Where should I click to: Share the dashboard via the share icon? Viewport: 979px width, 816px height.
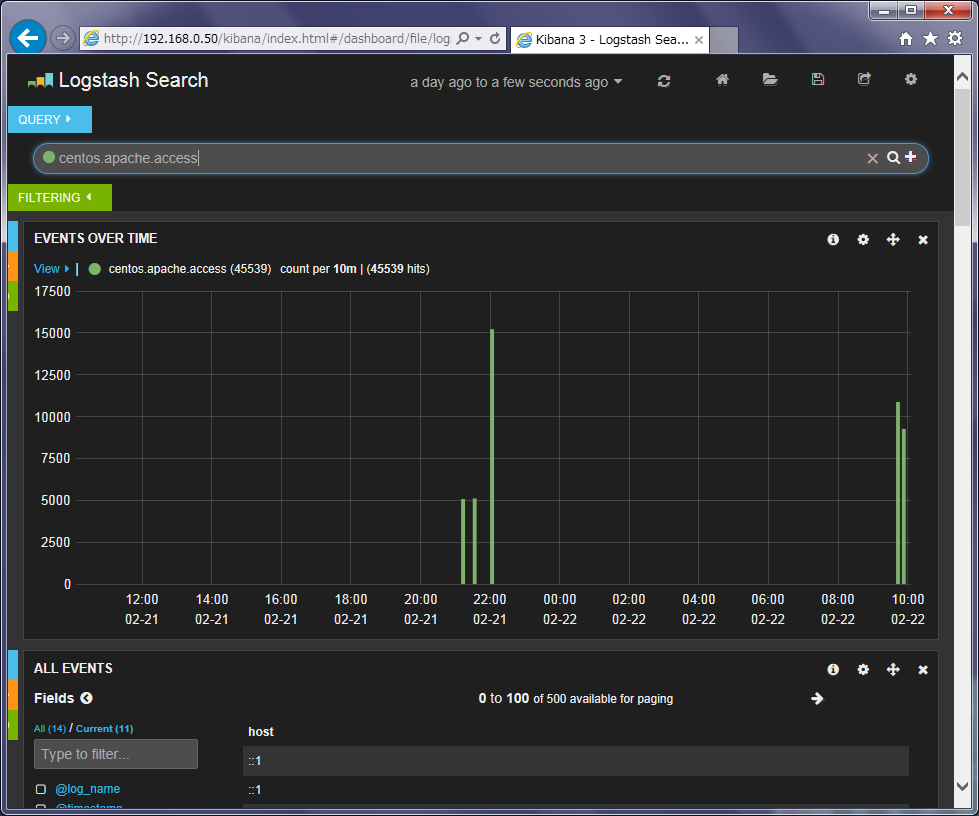point(864,79)
